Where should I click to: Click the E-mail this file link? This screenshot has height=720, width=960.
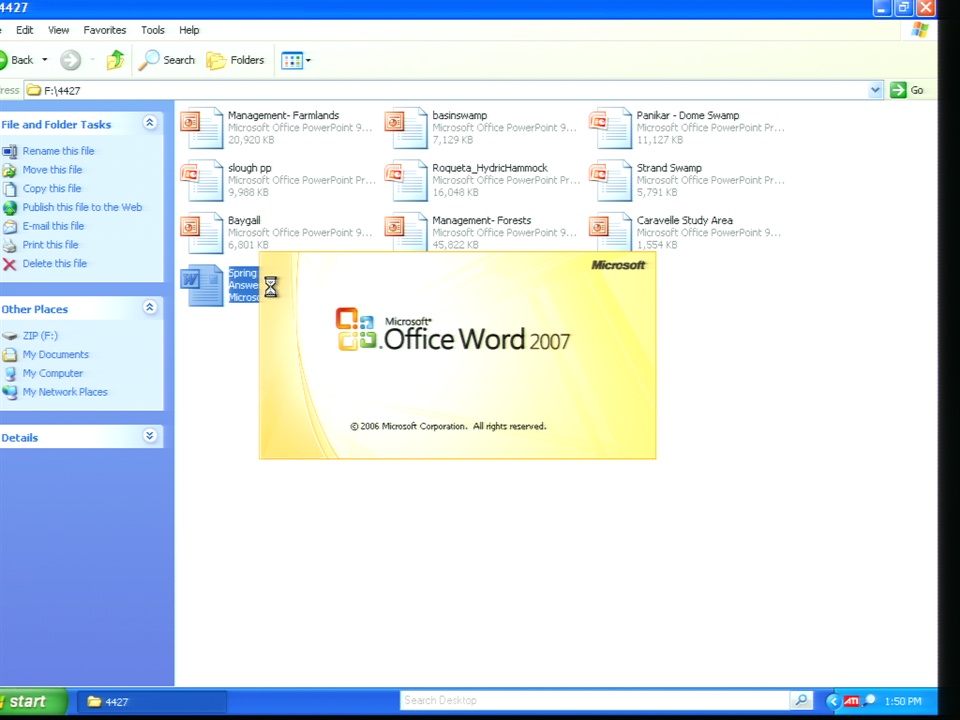click(54, 226)
